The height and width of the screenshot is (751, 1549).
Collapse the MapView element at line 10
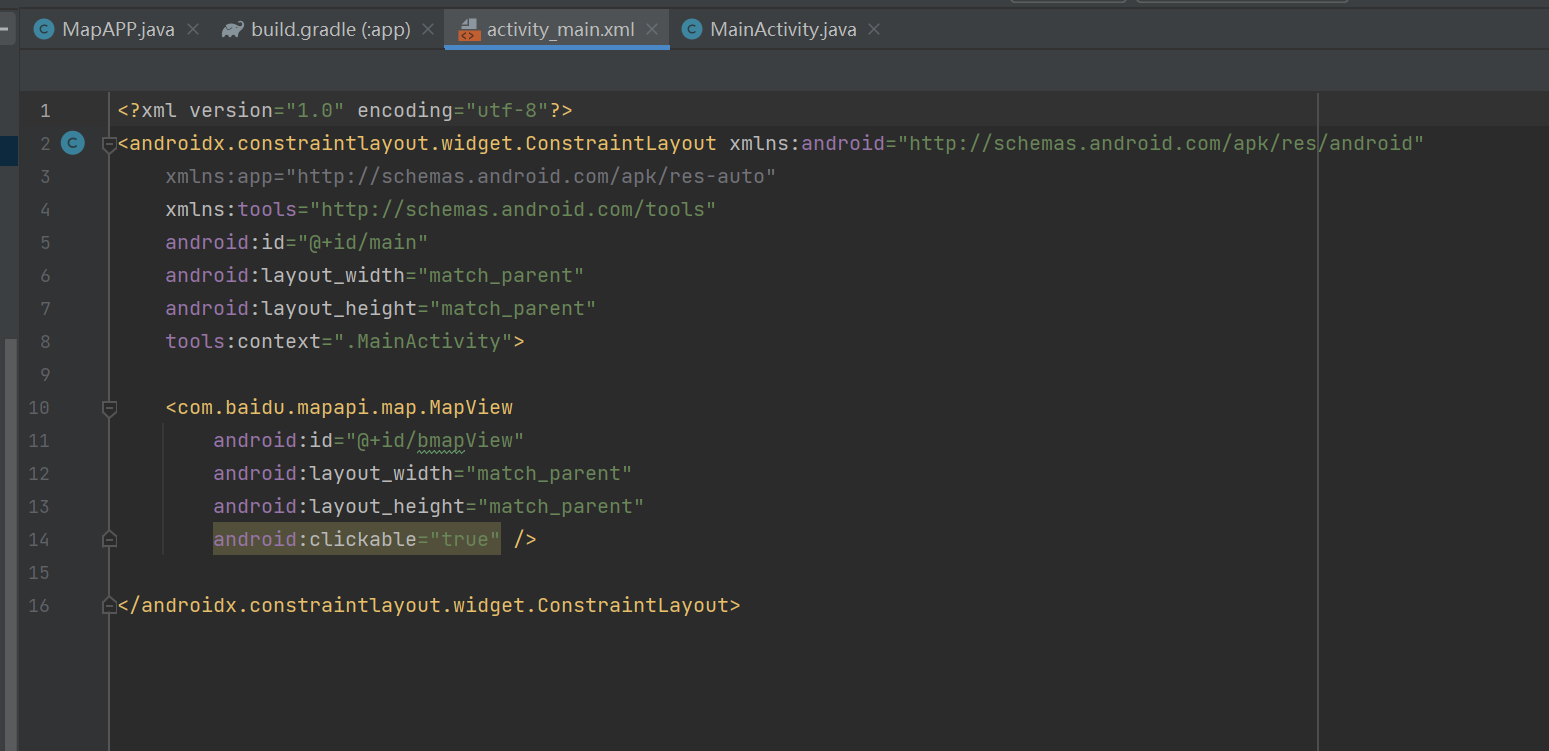tap(109, 408)
